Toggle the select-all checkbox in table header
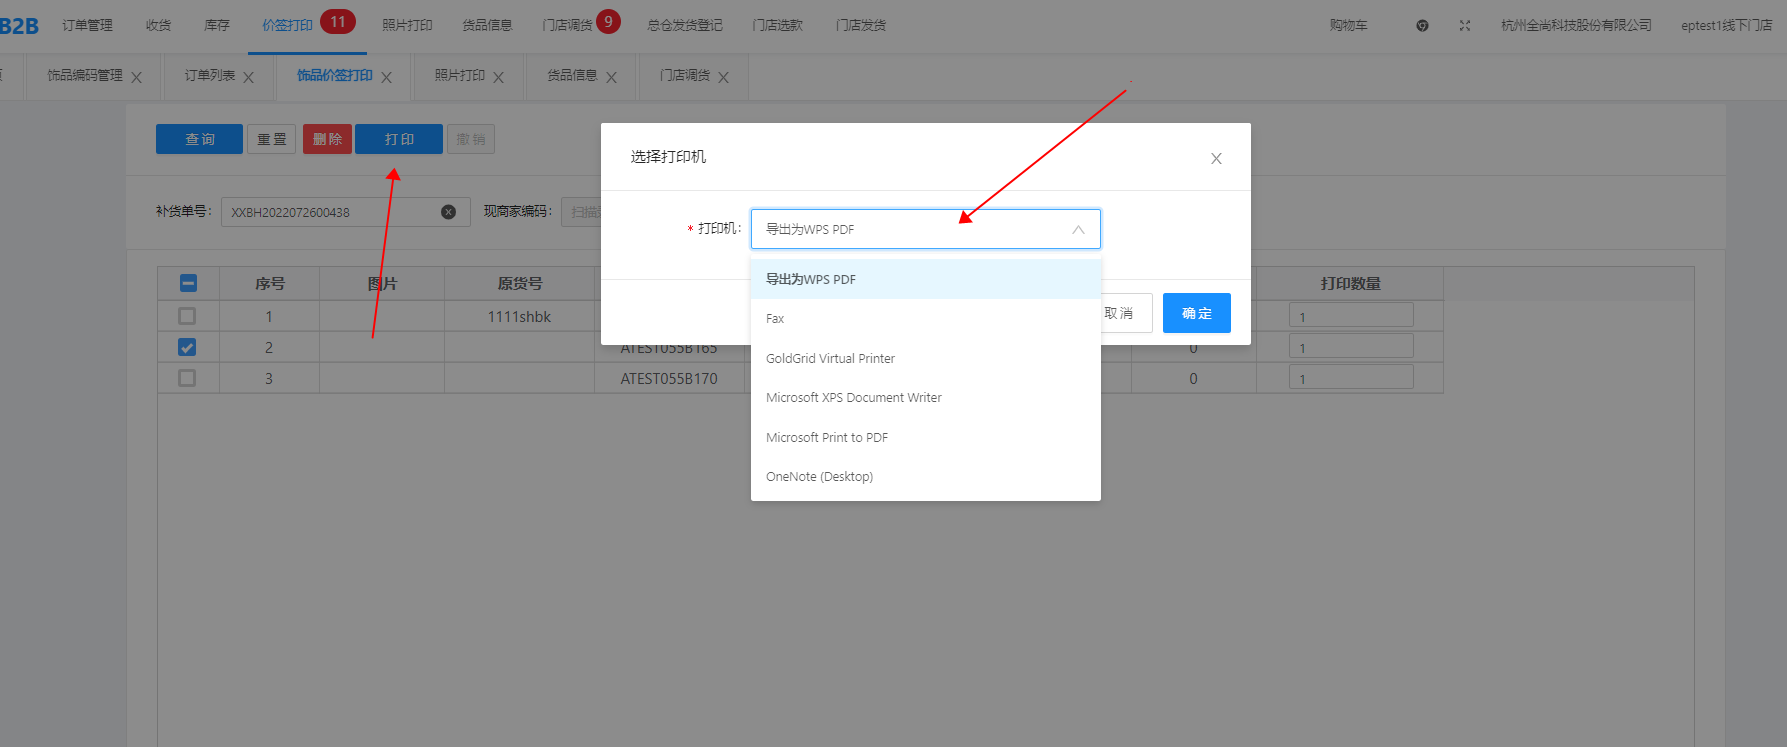Screen dimensions: 1787x747 click(x=188, y=284)
